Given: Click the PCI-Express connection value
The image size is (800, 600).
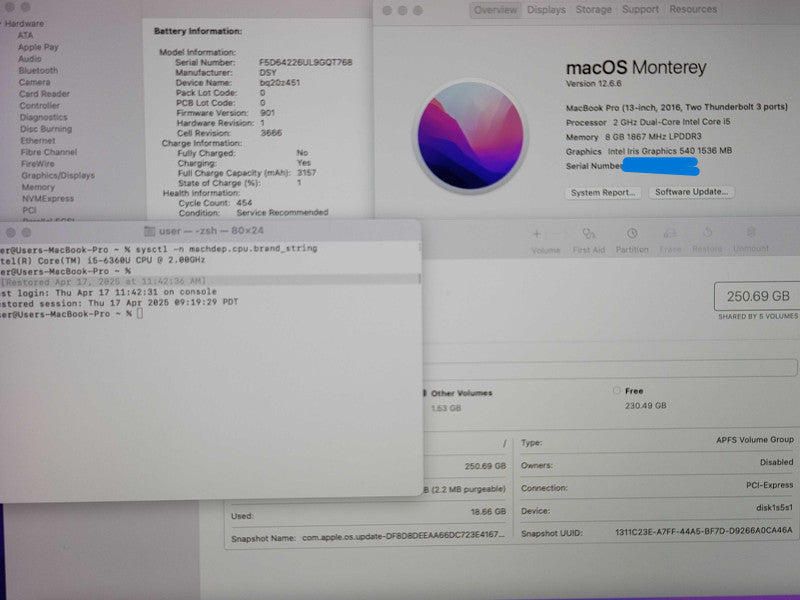Looking at the screenshot, I should [x=769, y=485].
